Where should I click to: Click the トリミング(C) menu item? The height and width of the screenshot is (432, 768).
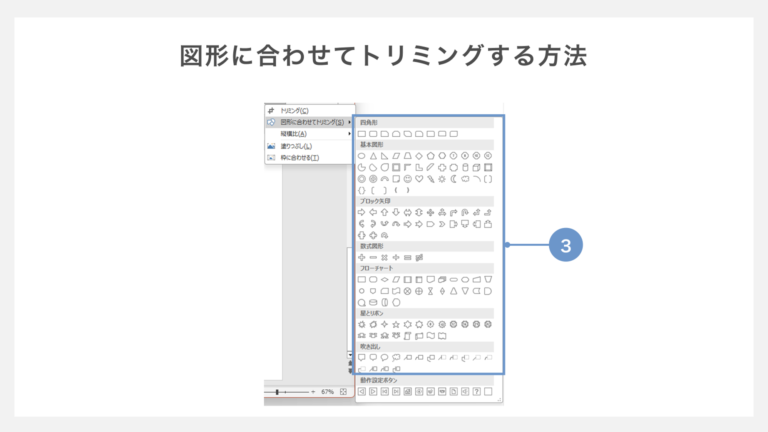tap(295, 110)
